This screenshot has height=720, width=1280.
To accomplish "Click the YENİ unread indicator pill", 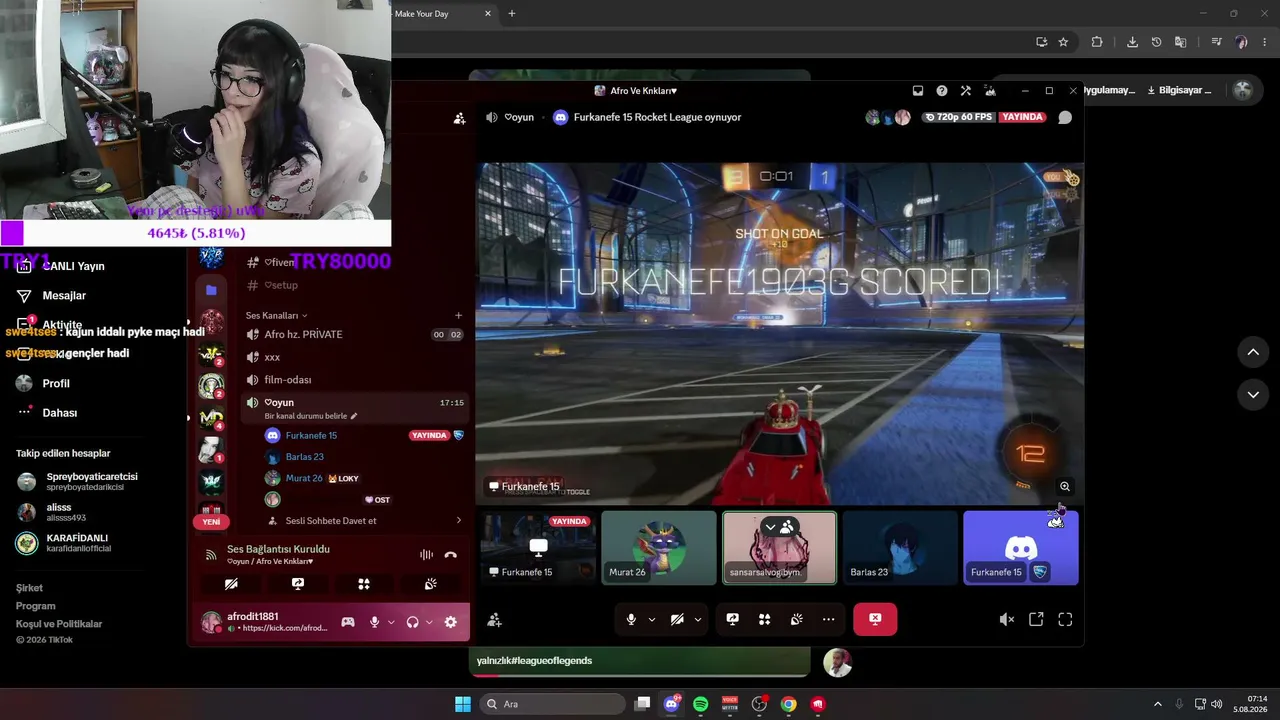I will (211, 522).
